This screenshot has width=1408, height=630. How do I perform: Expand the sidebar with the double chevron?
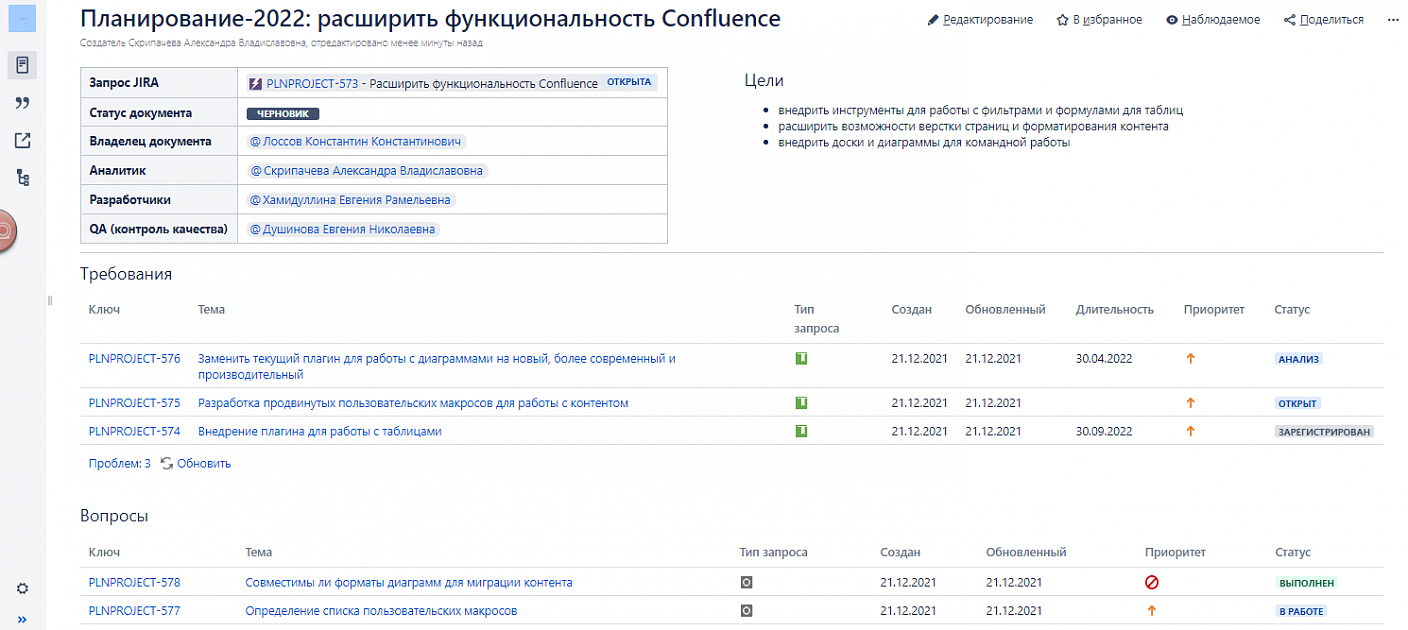(x=22, y=619)
